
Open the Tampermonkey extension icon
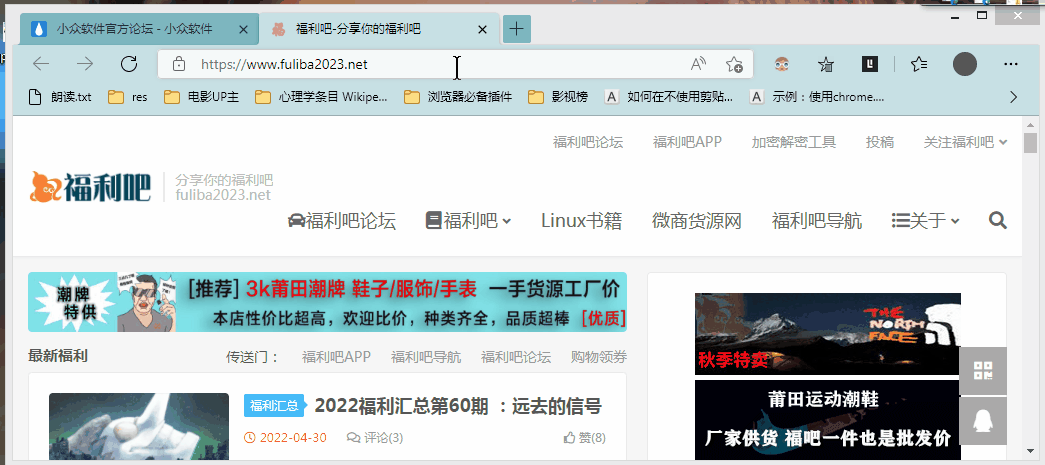782,65
